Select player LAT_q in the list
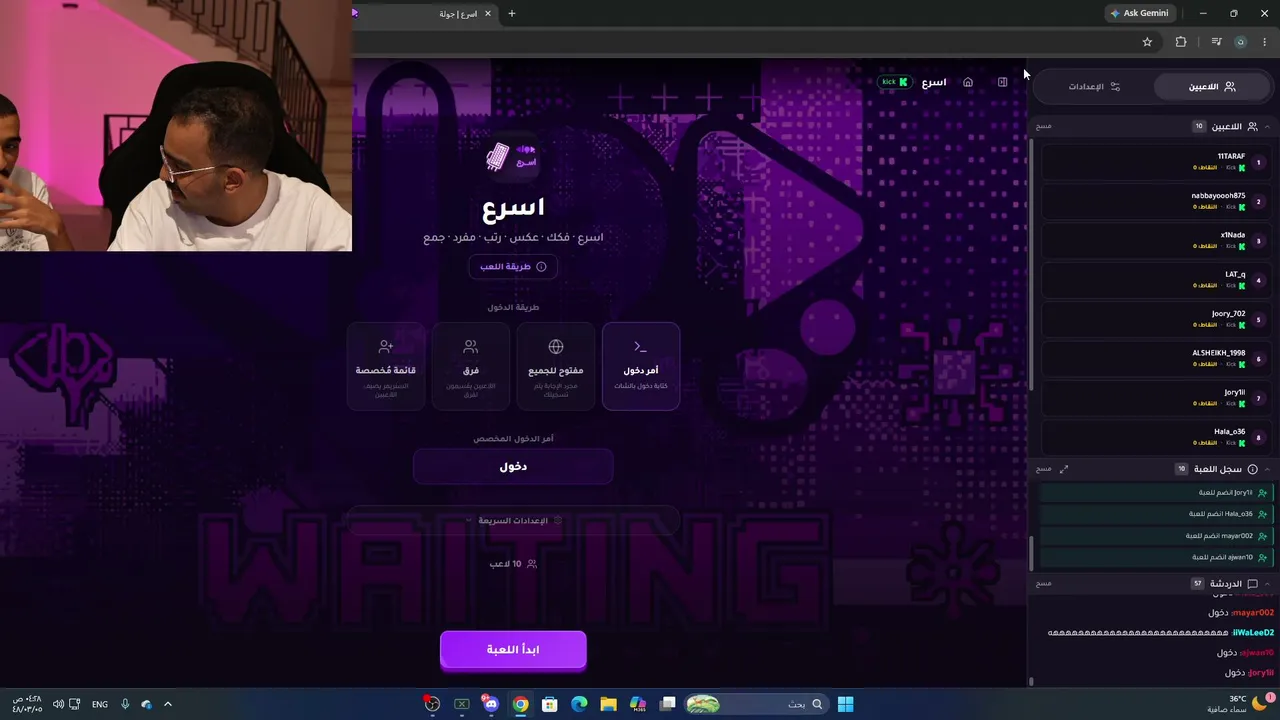 pyautogui.click(x=1155, y=280)
